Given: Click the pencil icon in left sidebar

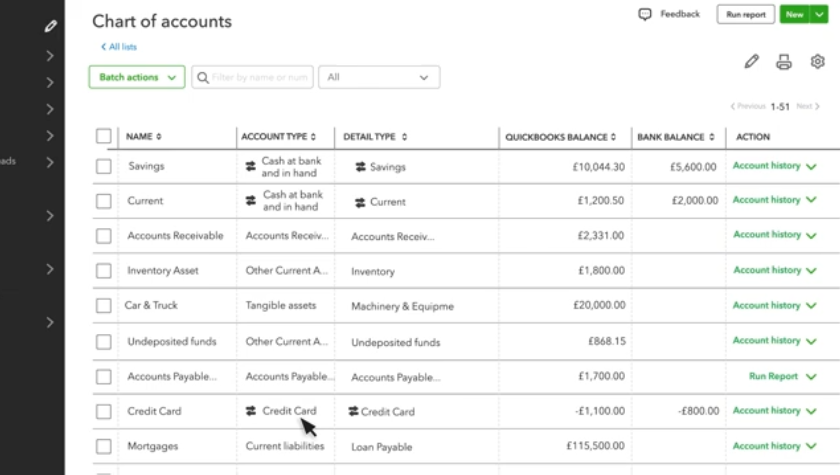Looking at the screenshot, I should coord(51,26).
